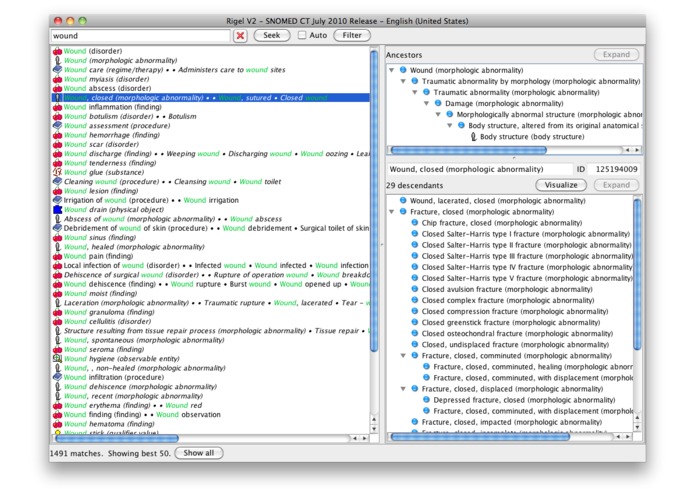Collapse the Fracture, closed descendants node
Screen dimensions: 695x494
[x=391, y=212]
